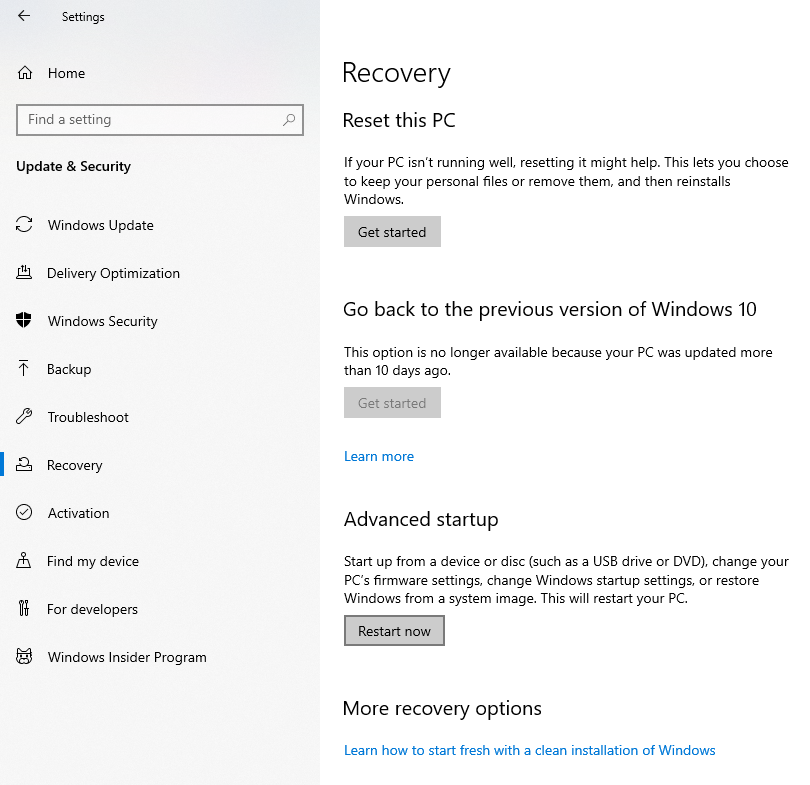This screenshot has width=810, height=785.
Task: Click the Home house icon
Action: (25, 73)
